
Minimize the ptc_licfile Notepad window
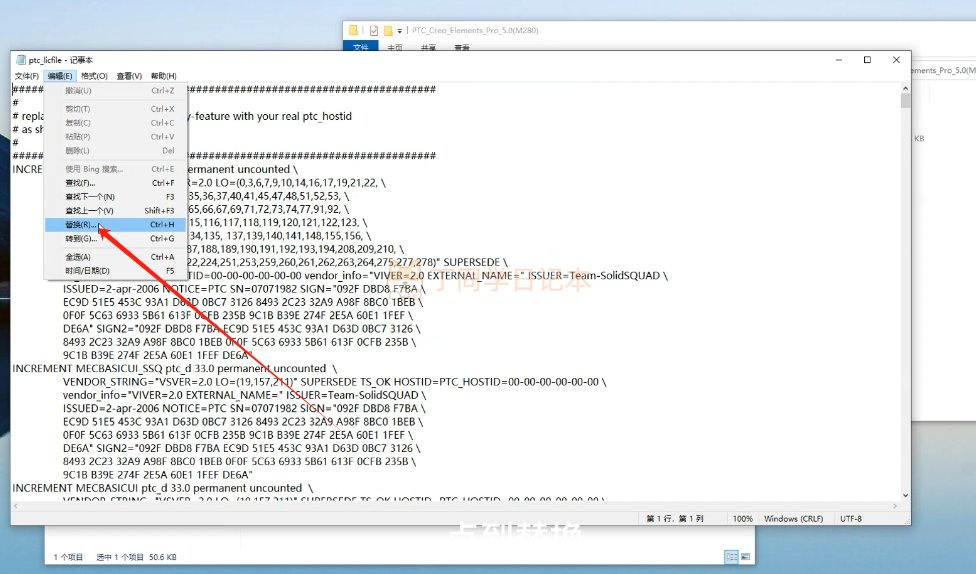pyautogui.click(x=838, y=60)
